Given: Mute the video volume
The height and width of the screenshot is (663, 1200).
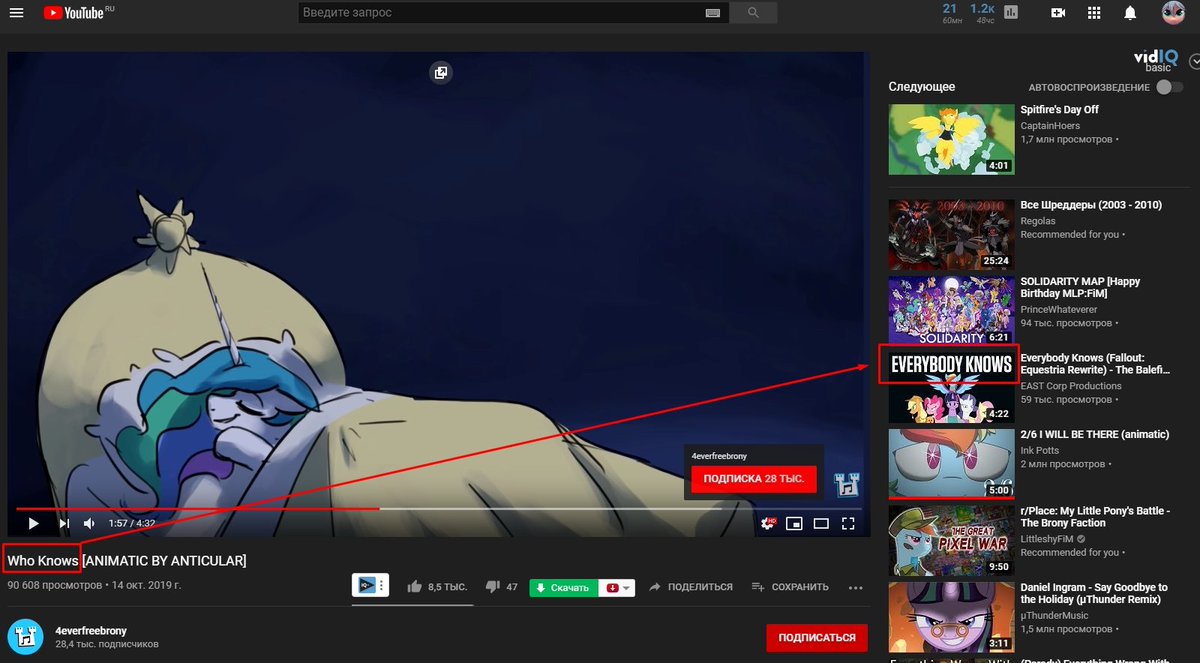Looking at the screenshot, I should 89,523.
